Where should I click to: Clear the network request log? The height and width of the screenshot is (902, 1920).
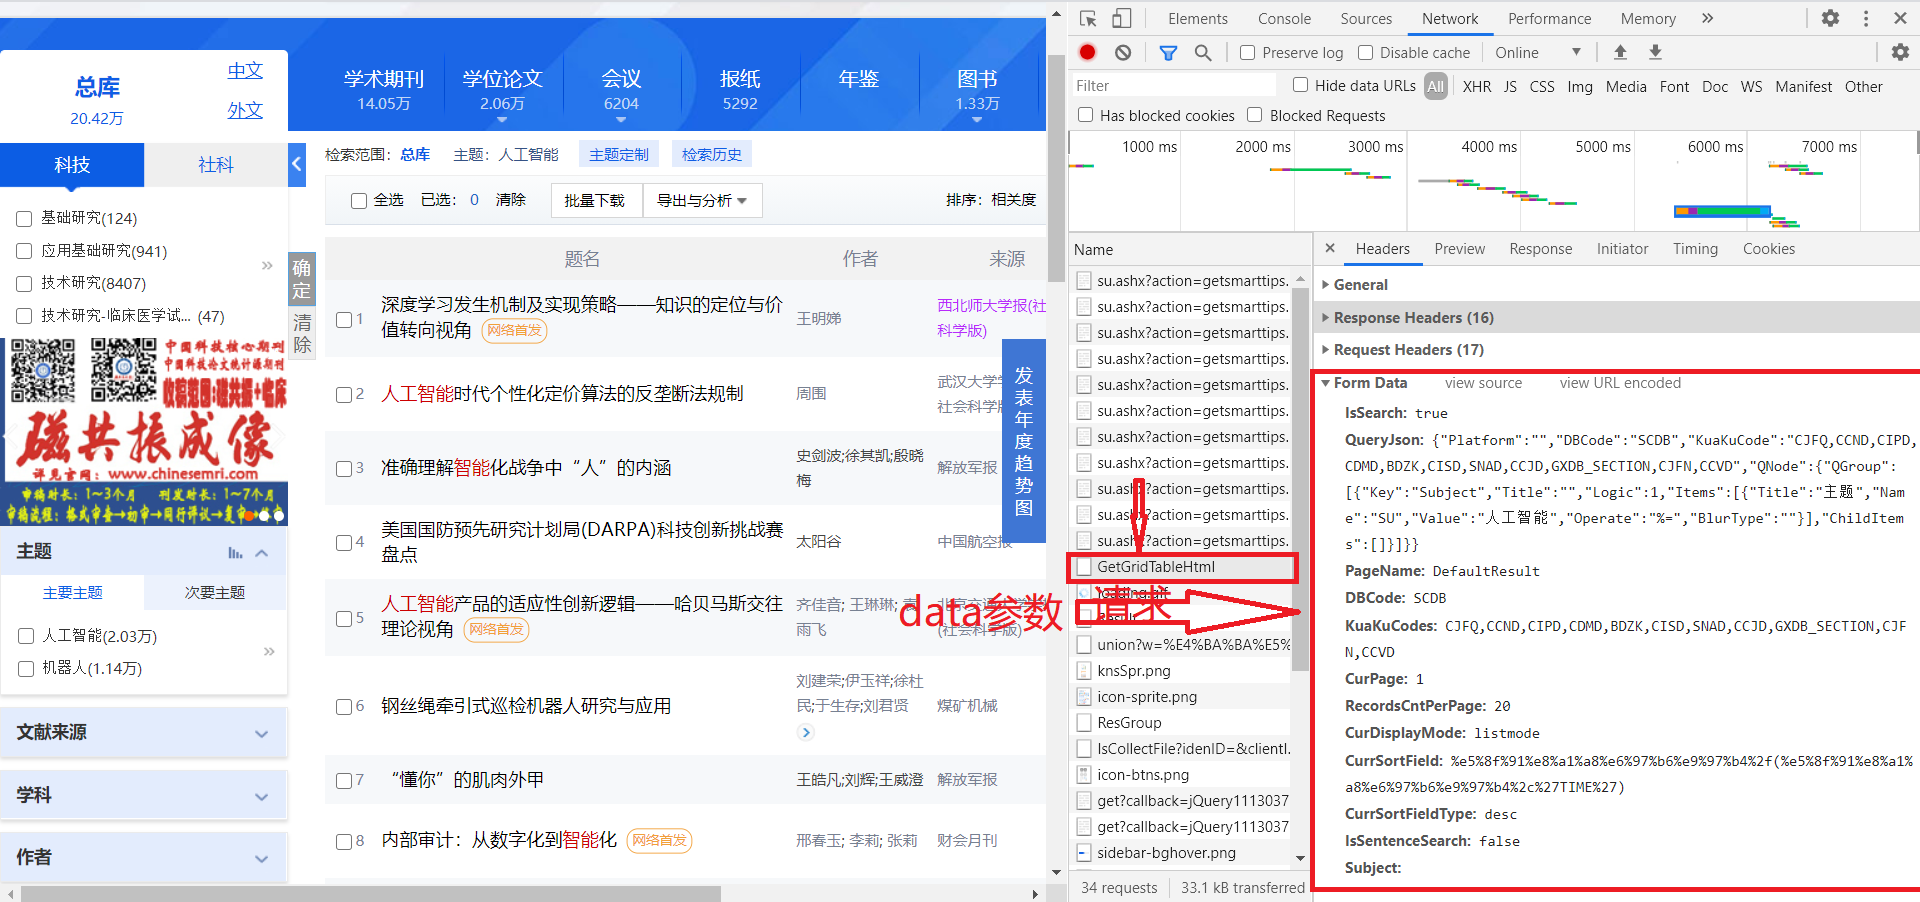coord(1122,52)
